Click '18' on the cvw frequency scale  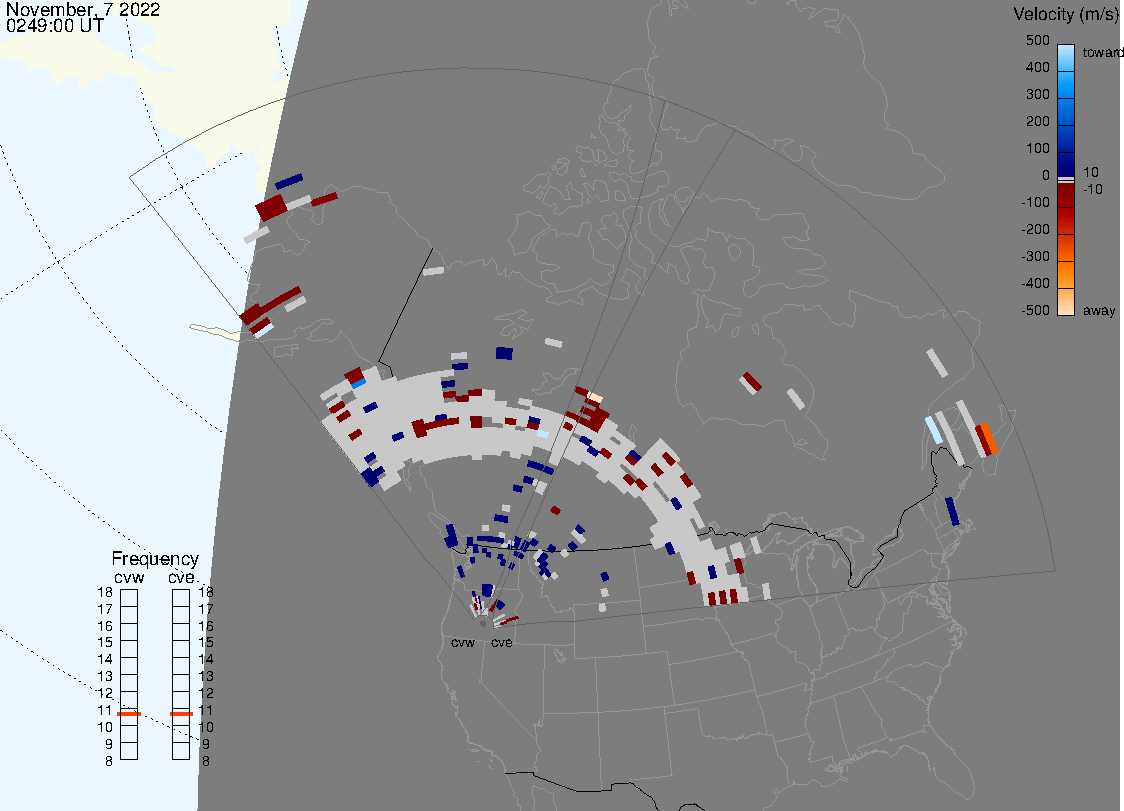pyautogui.click(x=105, y=592)
